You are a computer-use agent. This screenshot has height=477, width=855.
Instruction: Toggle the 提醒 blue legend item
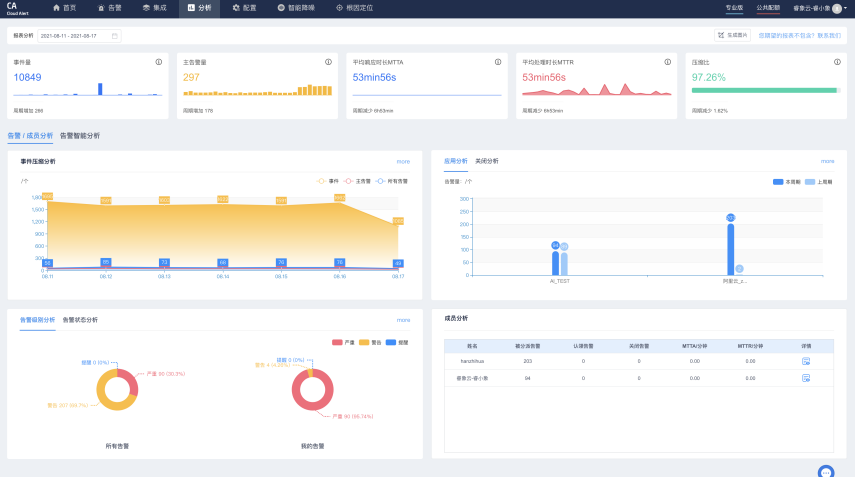pos(396,342)
